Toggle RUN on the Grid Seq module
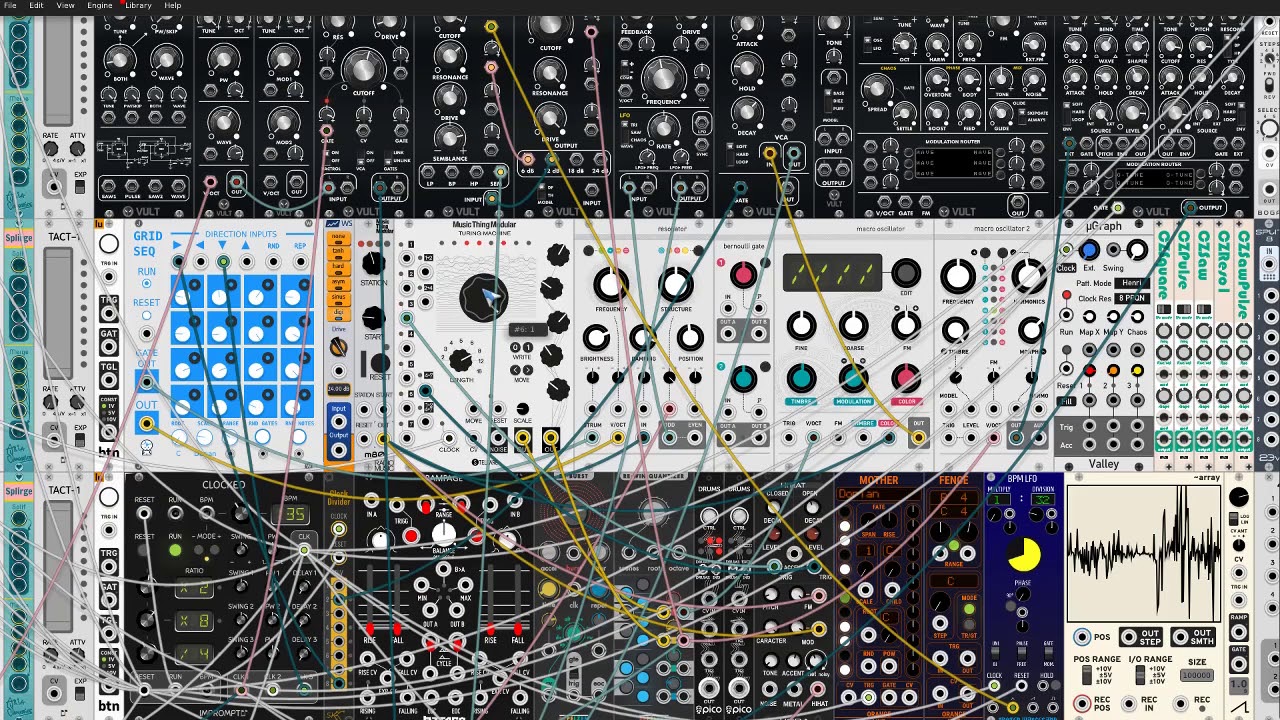The image size is (1280, 720). tap(146, 283)
